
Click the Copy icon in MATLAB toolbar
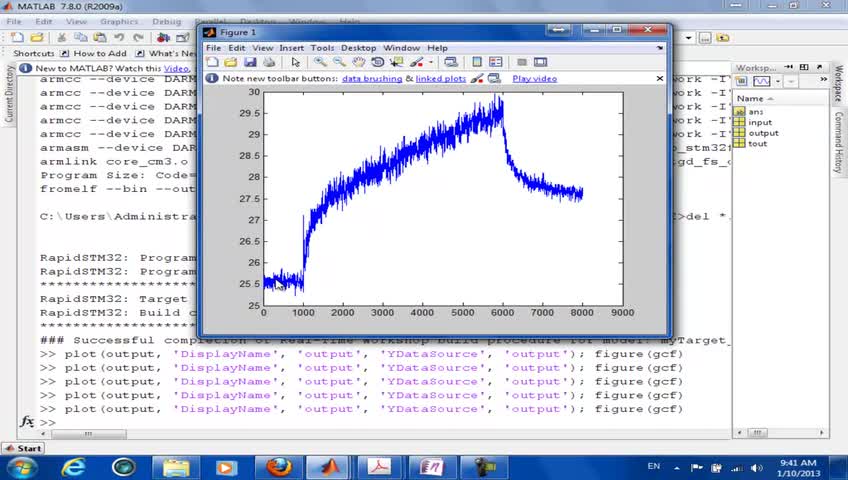tap(81, 38)
